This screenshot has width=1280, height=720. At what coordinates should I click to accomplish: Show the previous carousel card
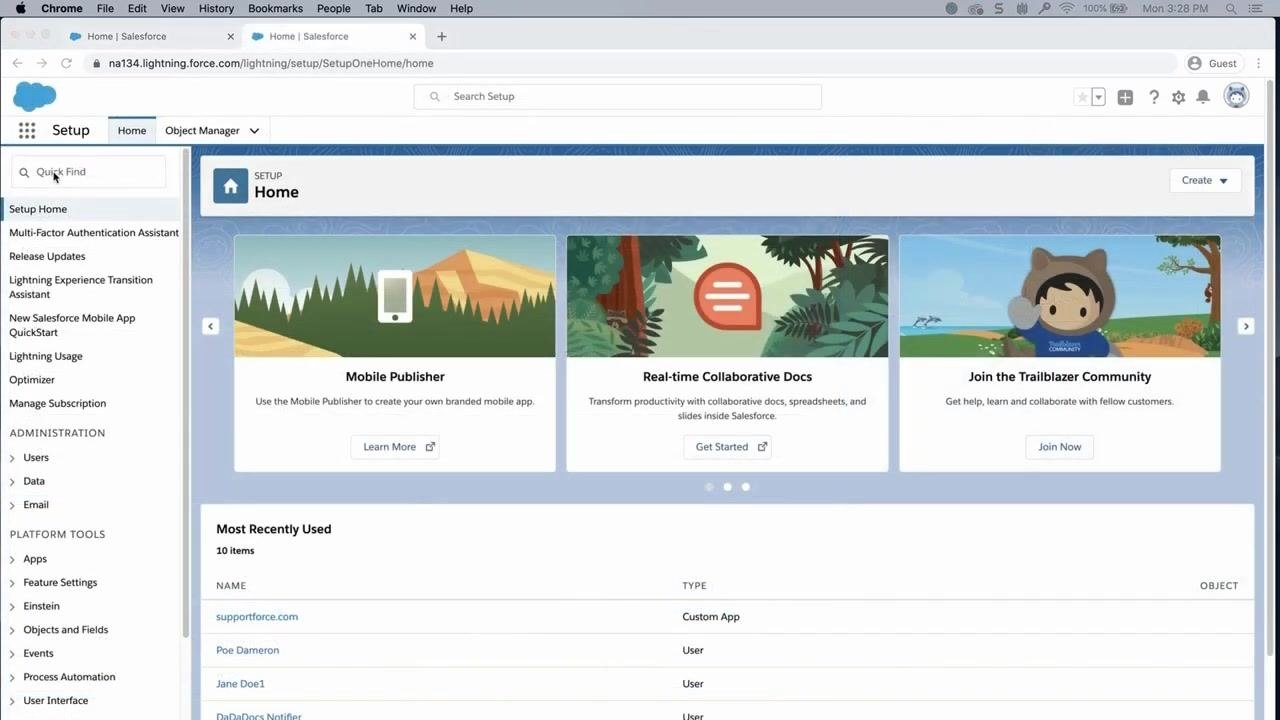pos(210,326)
